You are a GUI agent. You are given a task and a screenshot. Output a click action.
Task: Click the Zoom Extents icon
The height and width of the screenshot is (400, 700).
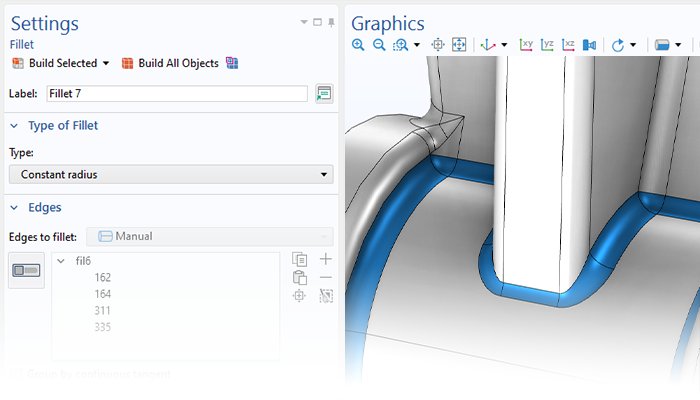[459, 45]
